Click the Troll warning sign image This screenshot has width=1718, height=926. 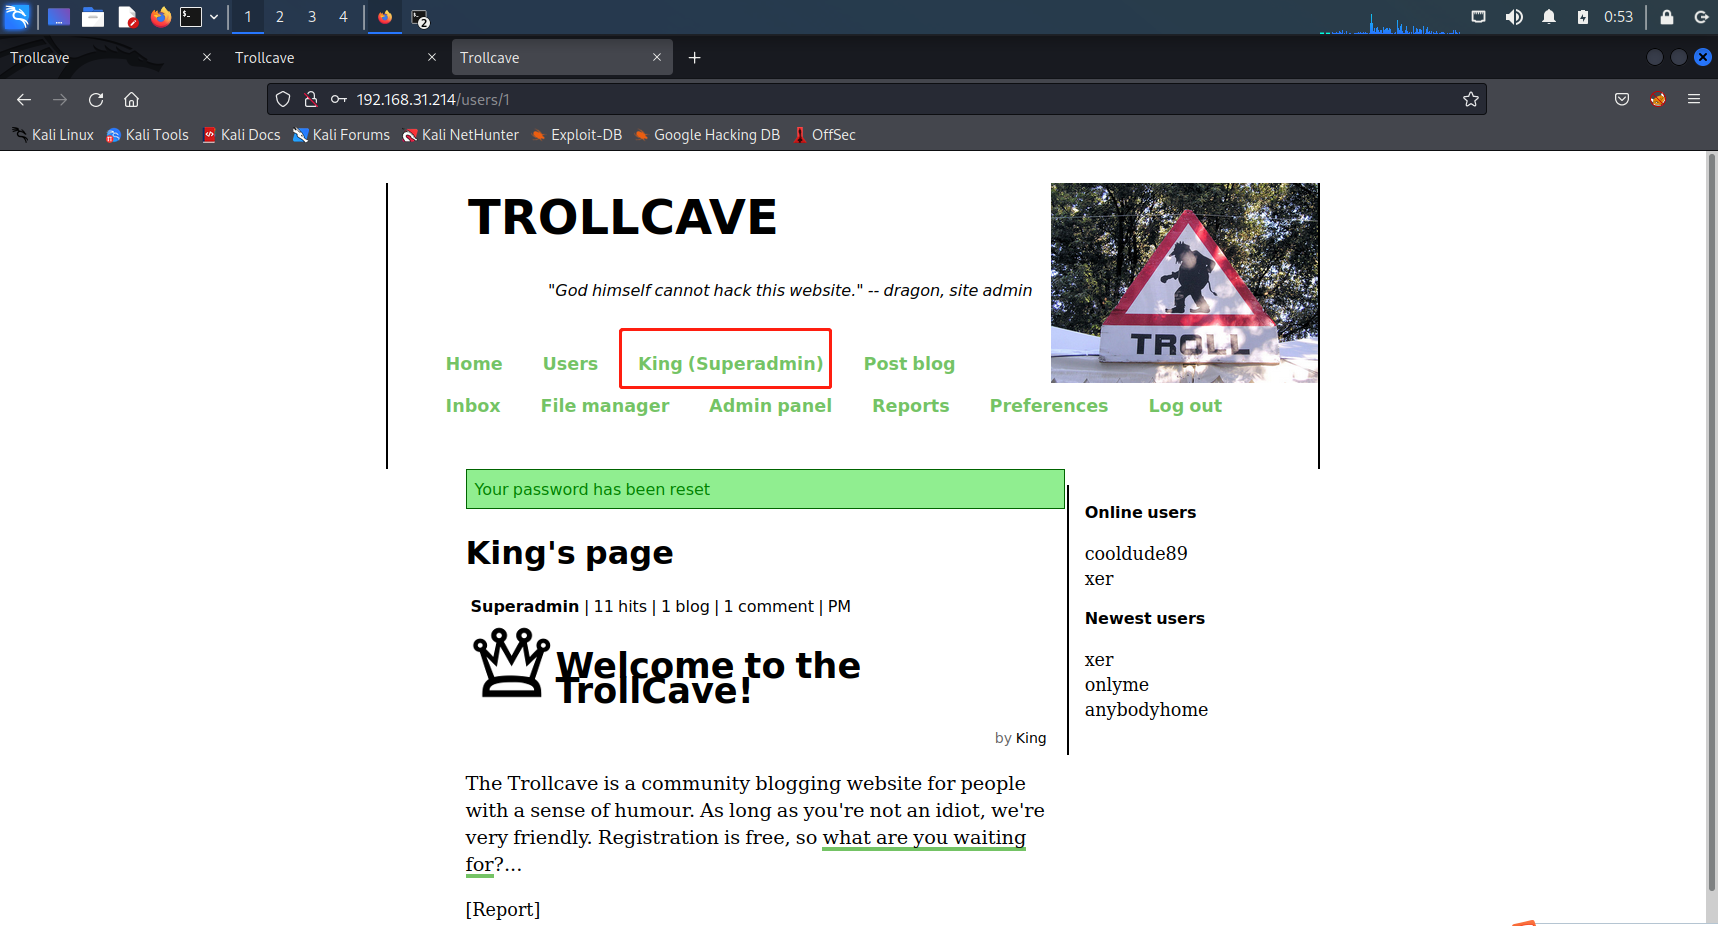1184,283
